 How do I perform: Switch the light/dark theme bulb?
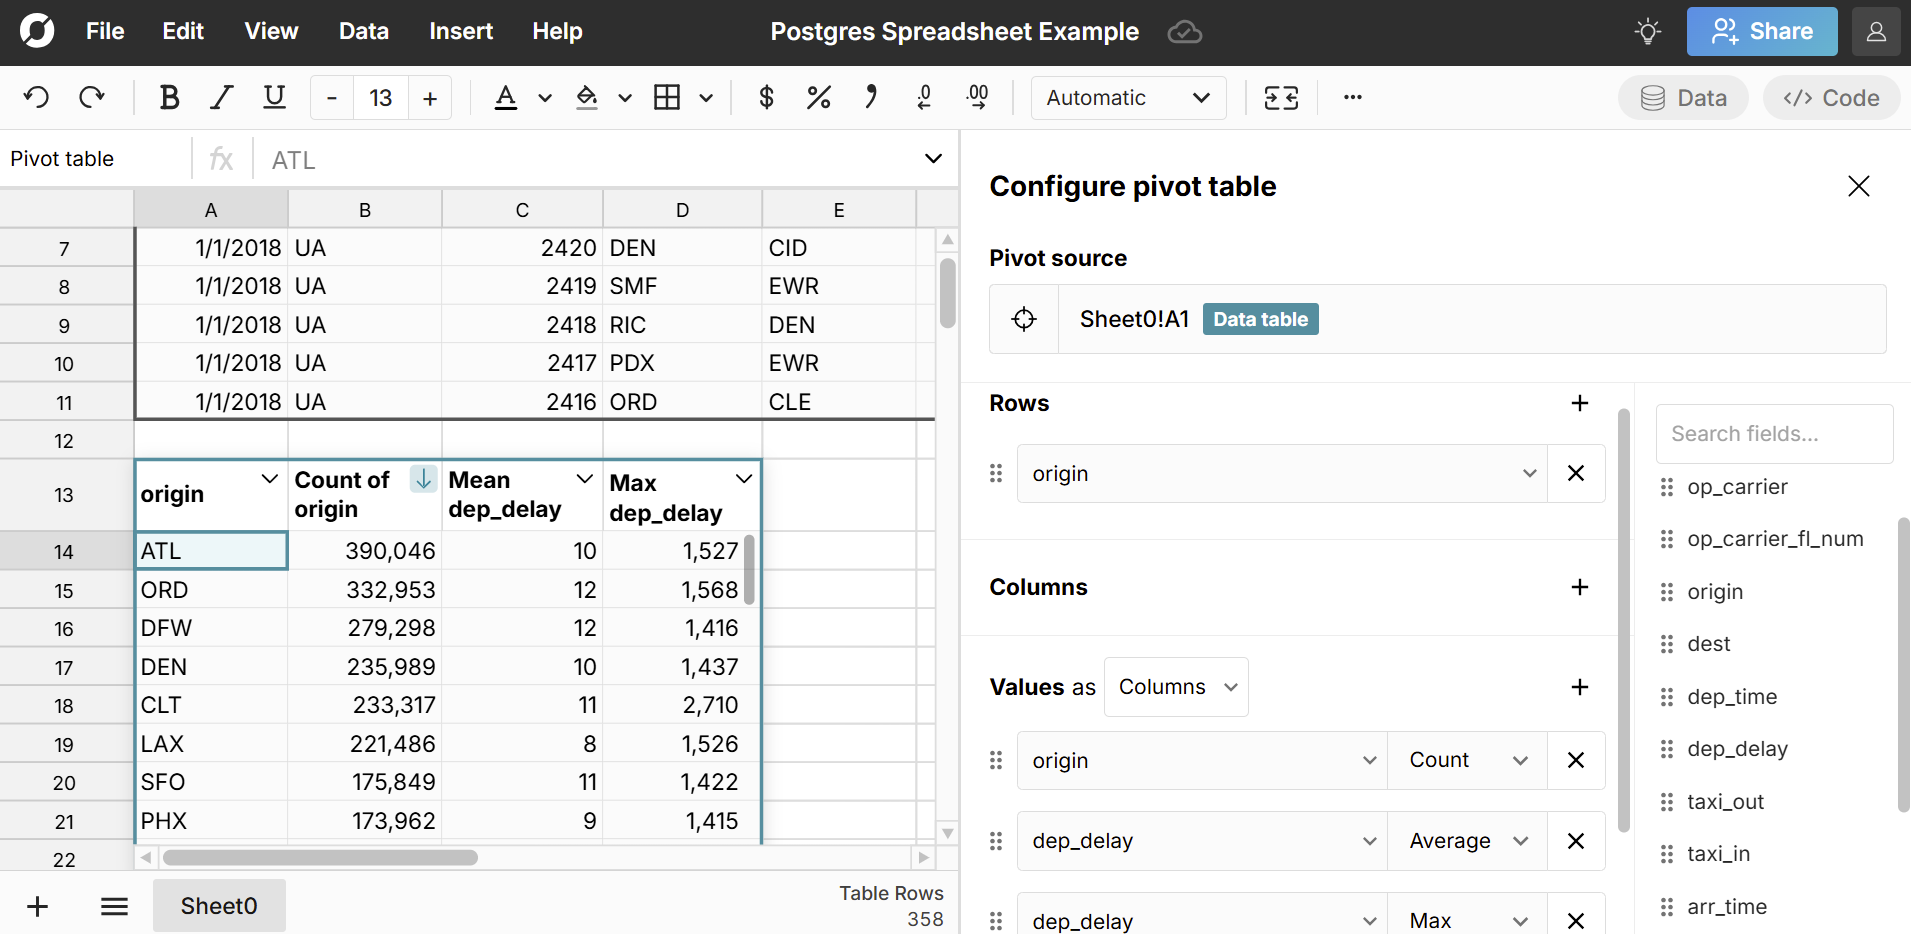point(1647,31)
